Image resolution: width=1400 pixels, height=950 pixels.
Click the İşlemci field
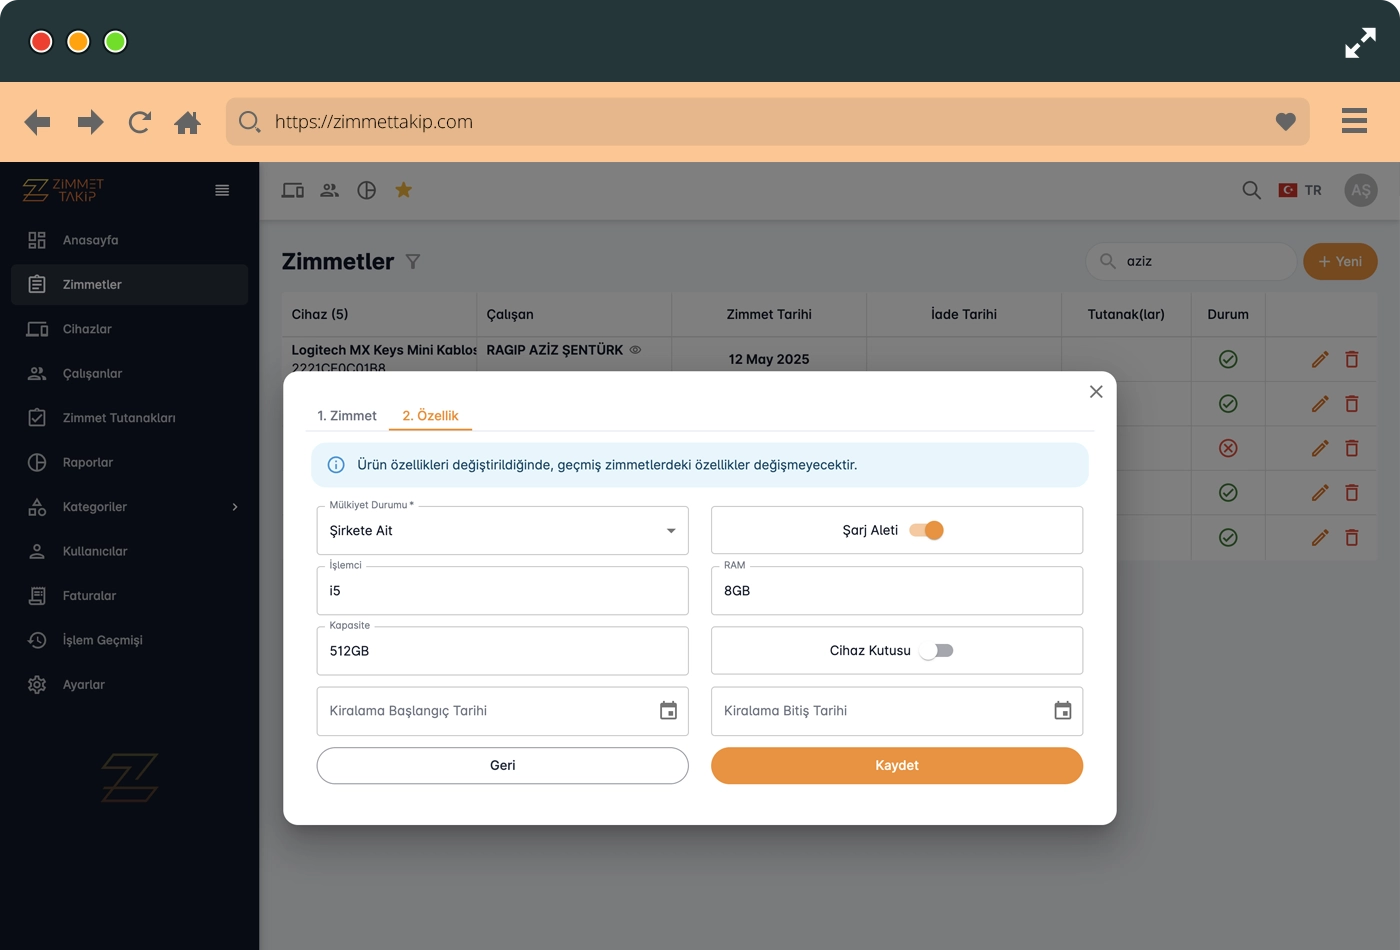[503, 591]
